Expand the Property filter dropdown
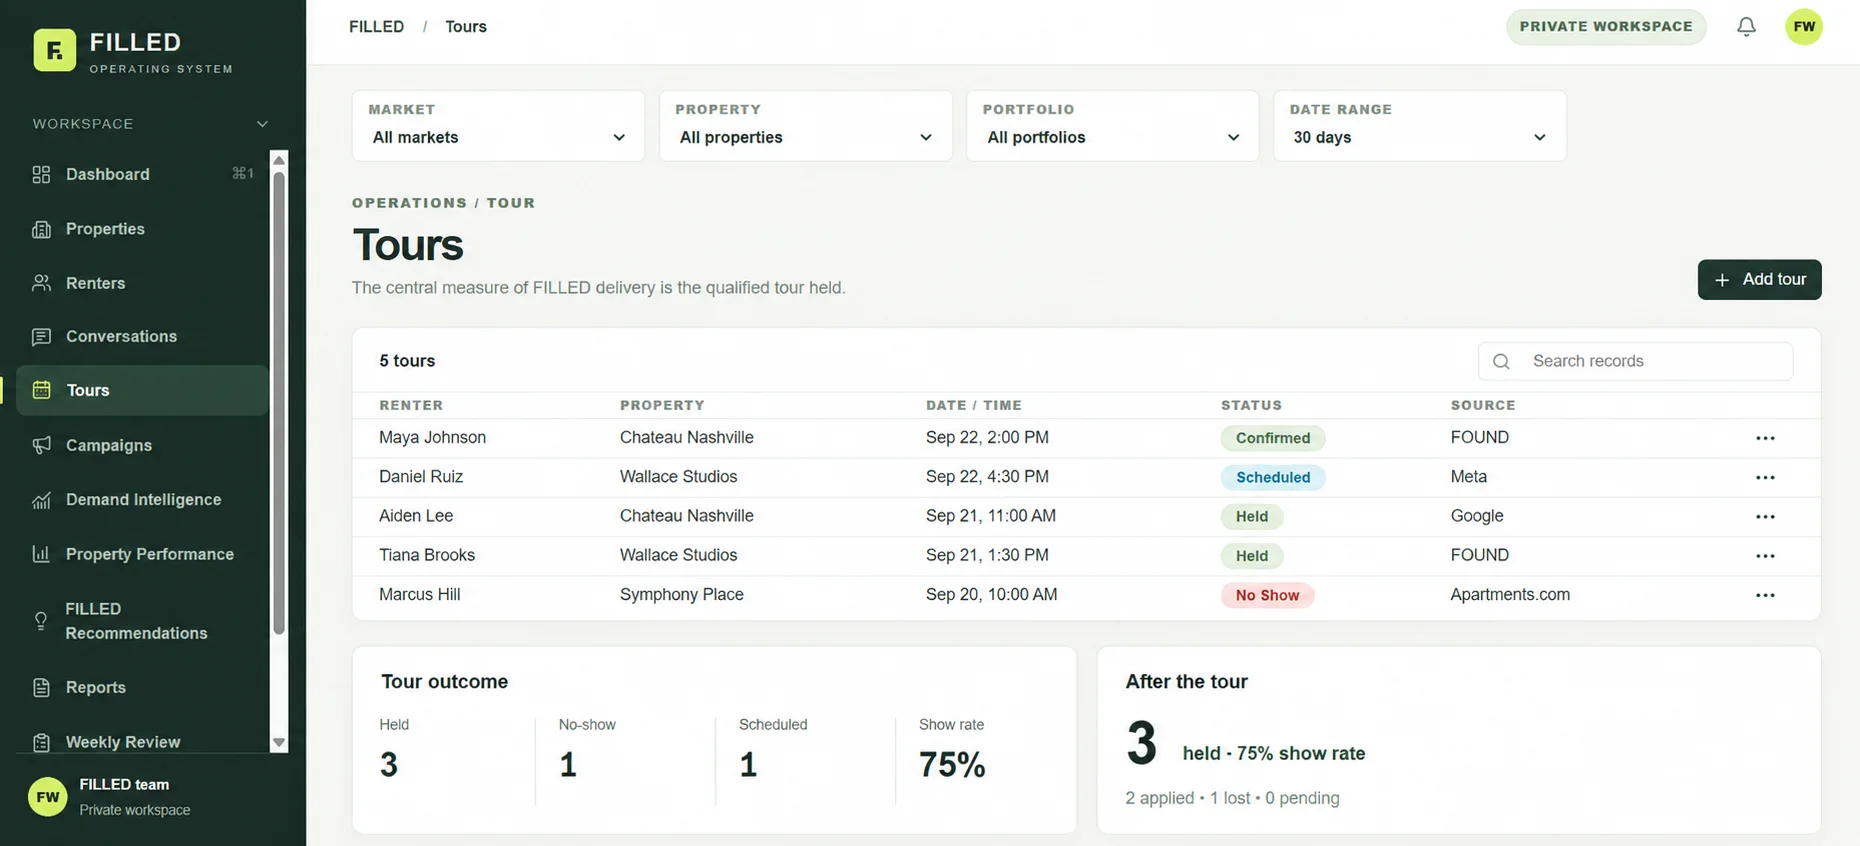Screen dimensions: 1860x846 click(x=805, y=126)
